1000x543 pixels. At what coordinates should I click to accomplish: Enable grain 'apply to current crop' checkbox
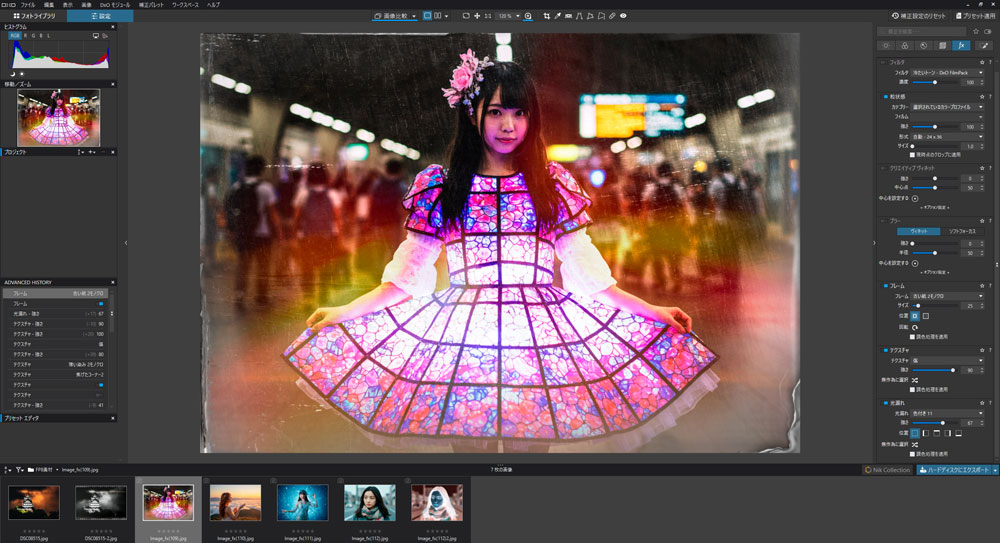pyautogui.click(x=912, y=155)
